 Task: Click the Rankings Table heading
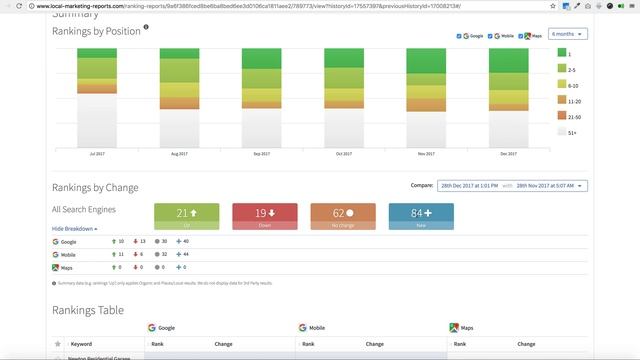(88, 310)
